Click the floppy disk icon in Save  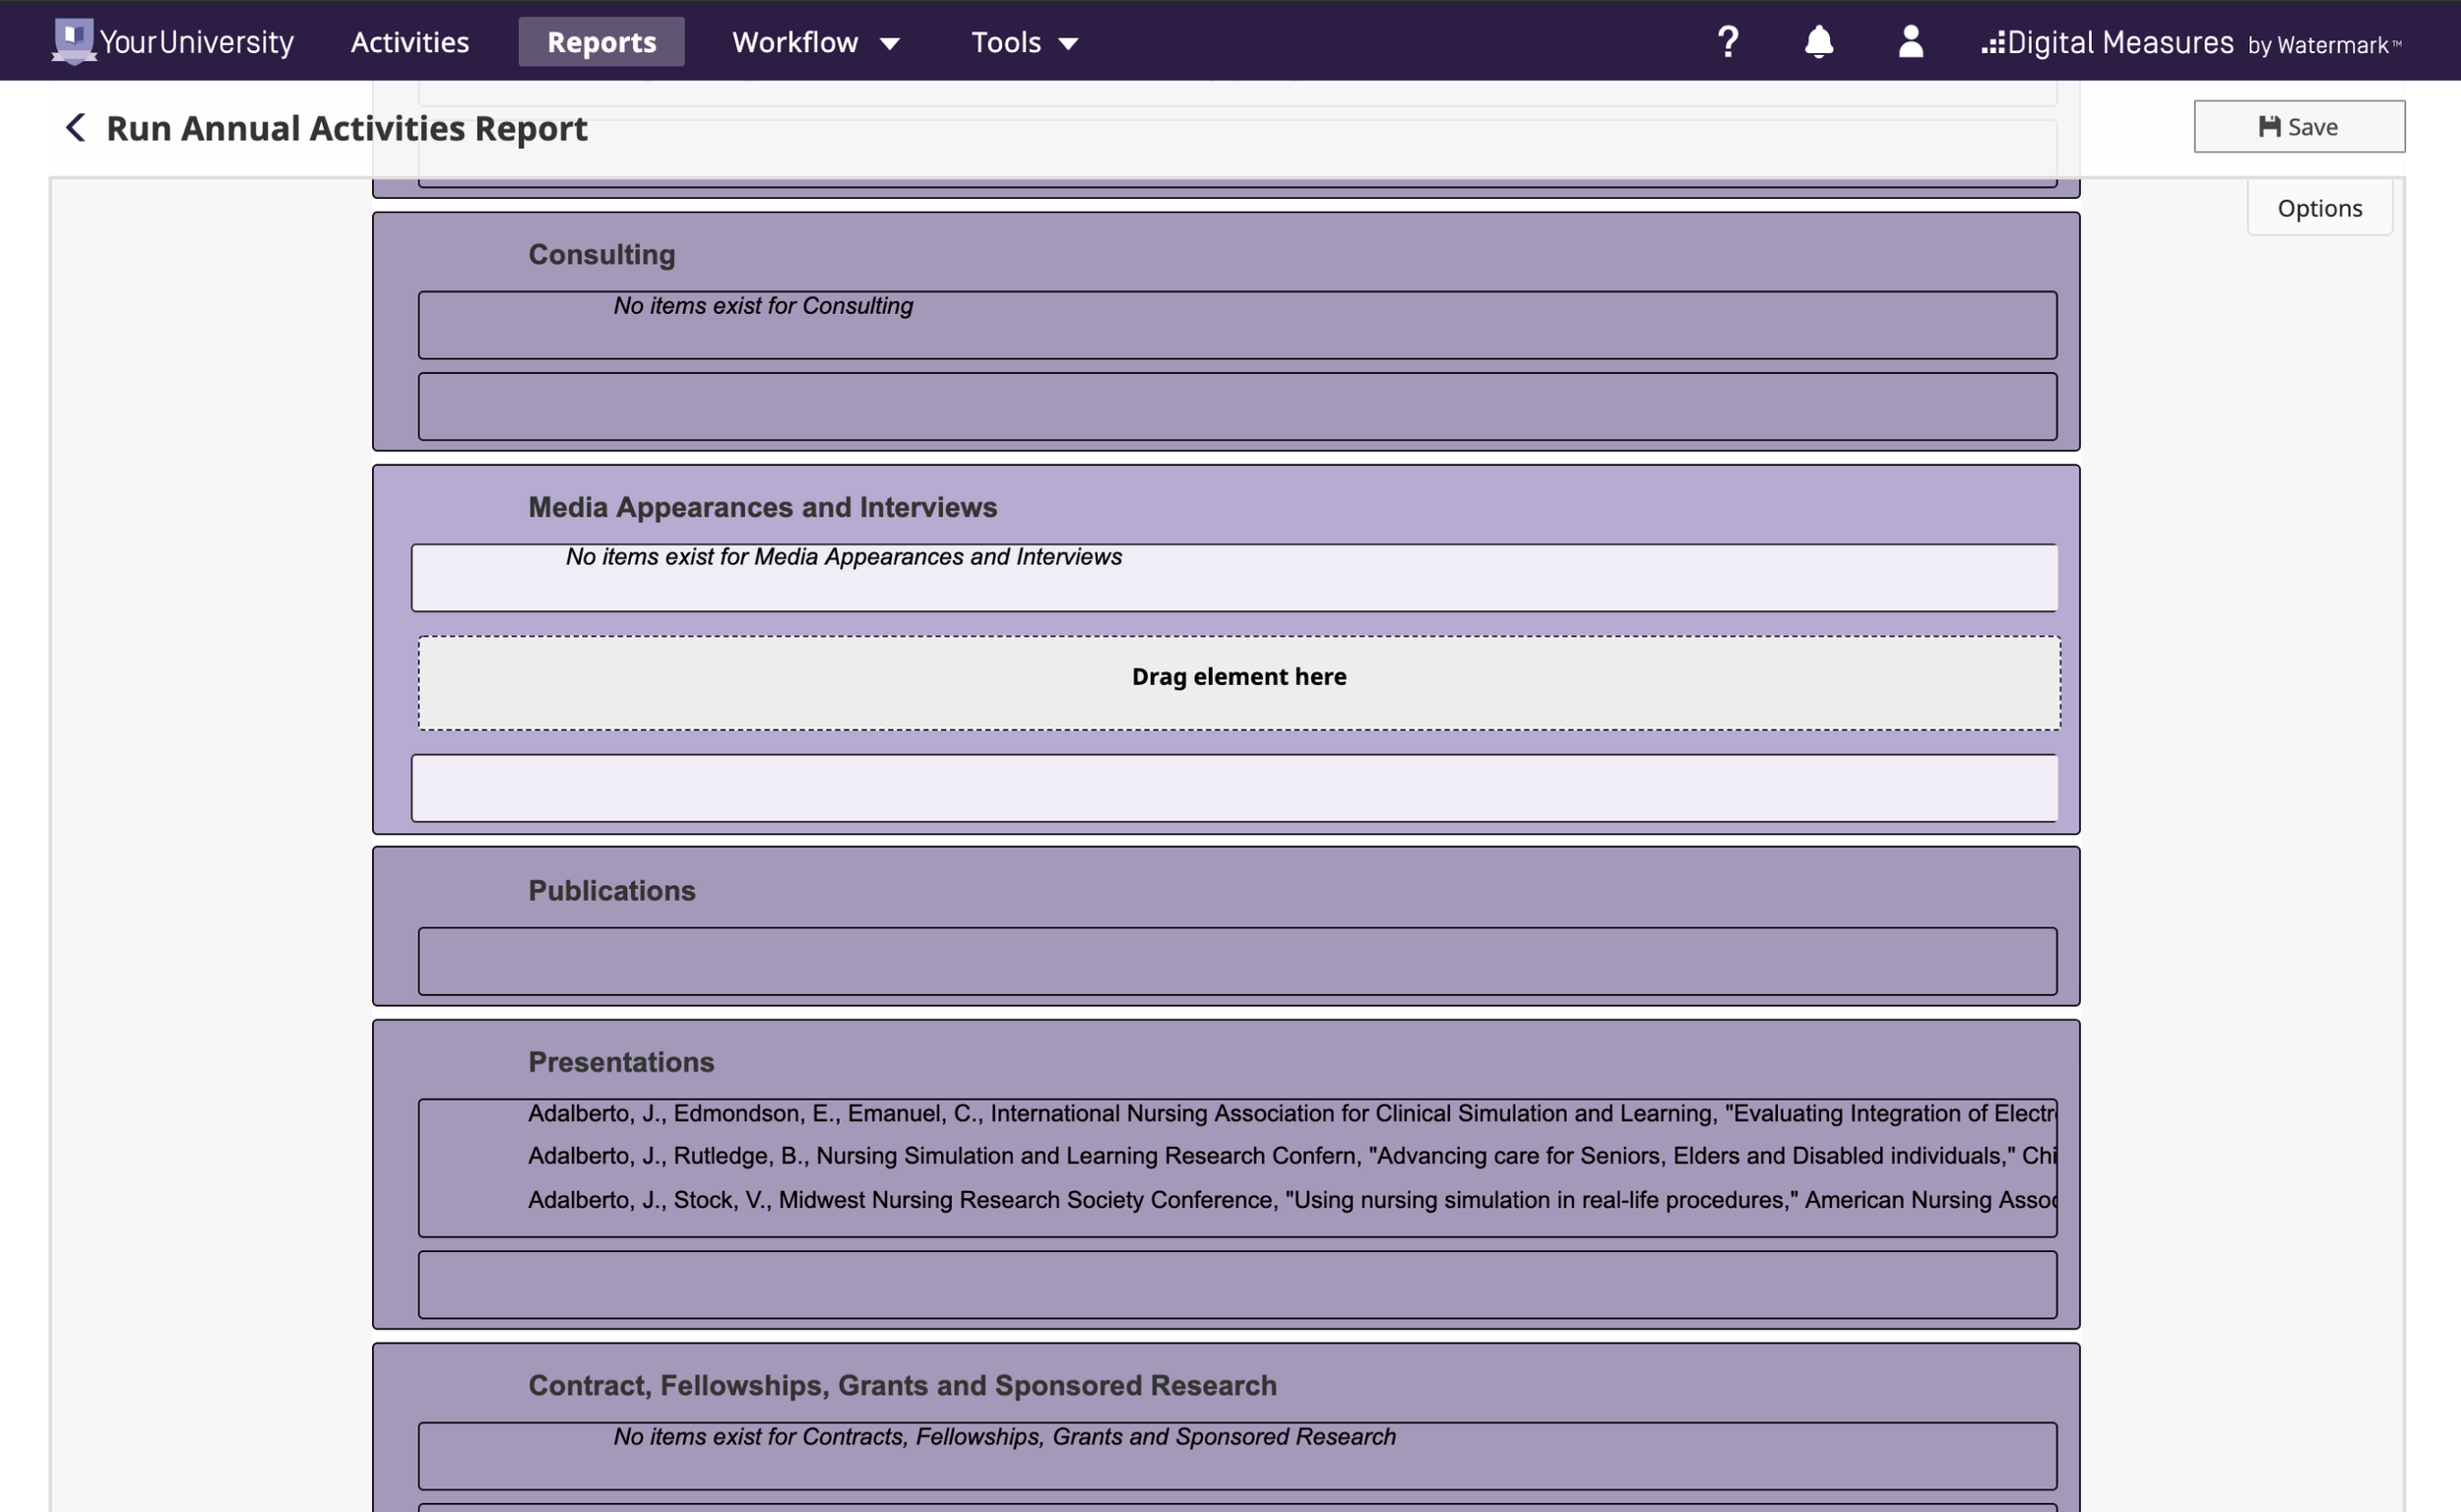pyautogui.click(x=2269, y=127)
